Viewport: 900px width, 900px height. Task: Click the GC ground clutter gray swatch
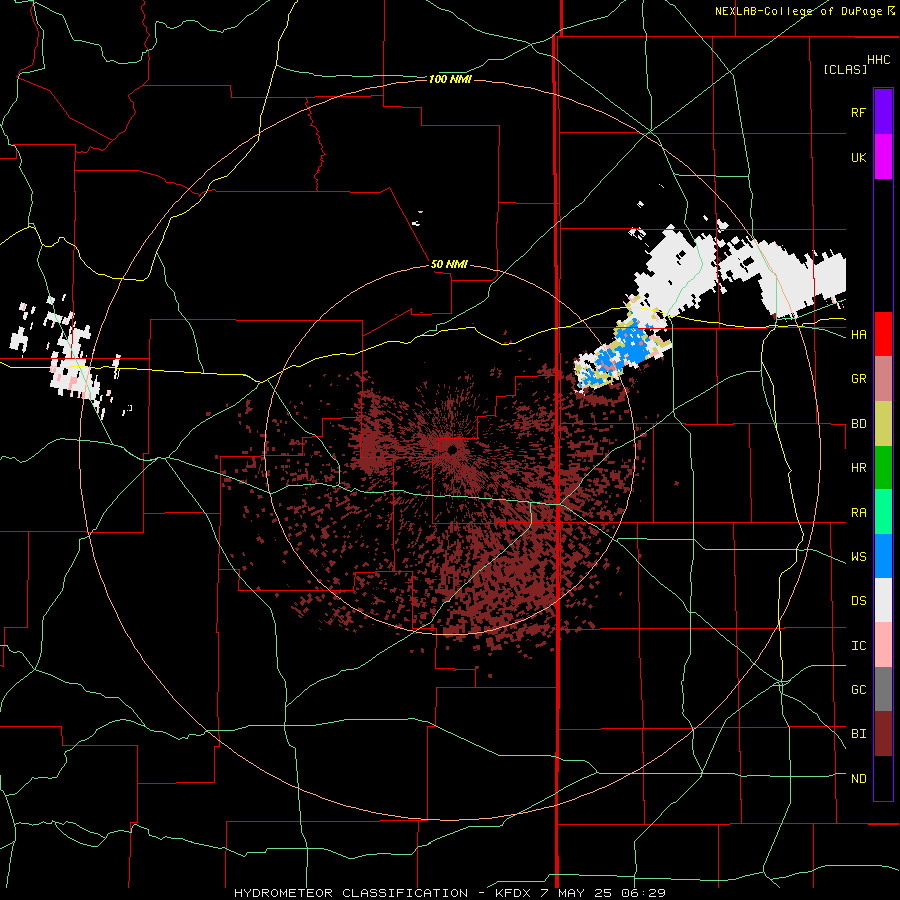pyautogui.click(x=883, y=689)
